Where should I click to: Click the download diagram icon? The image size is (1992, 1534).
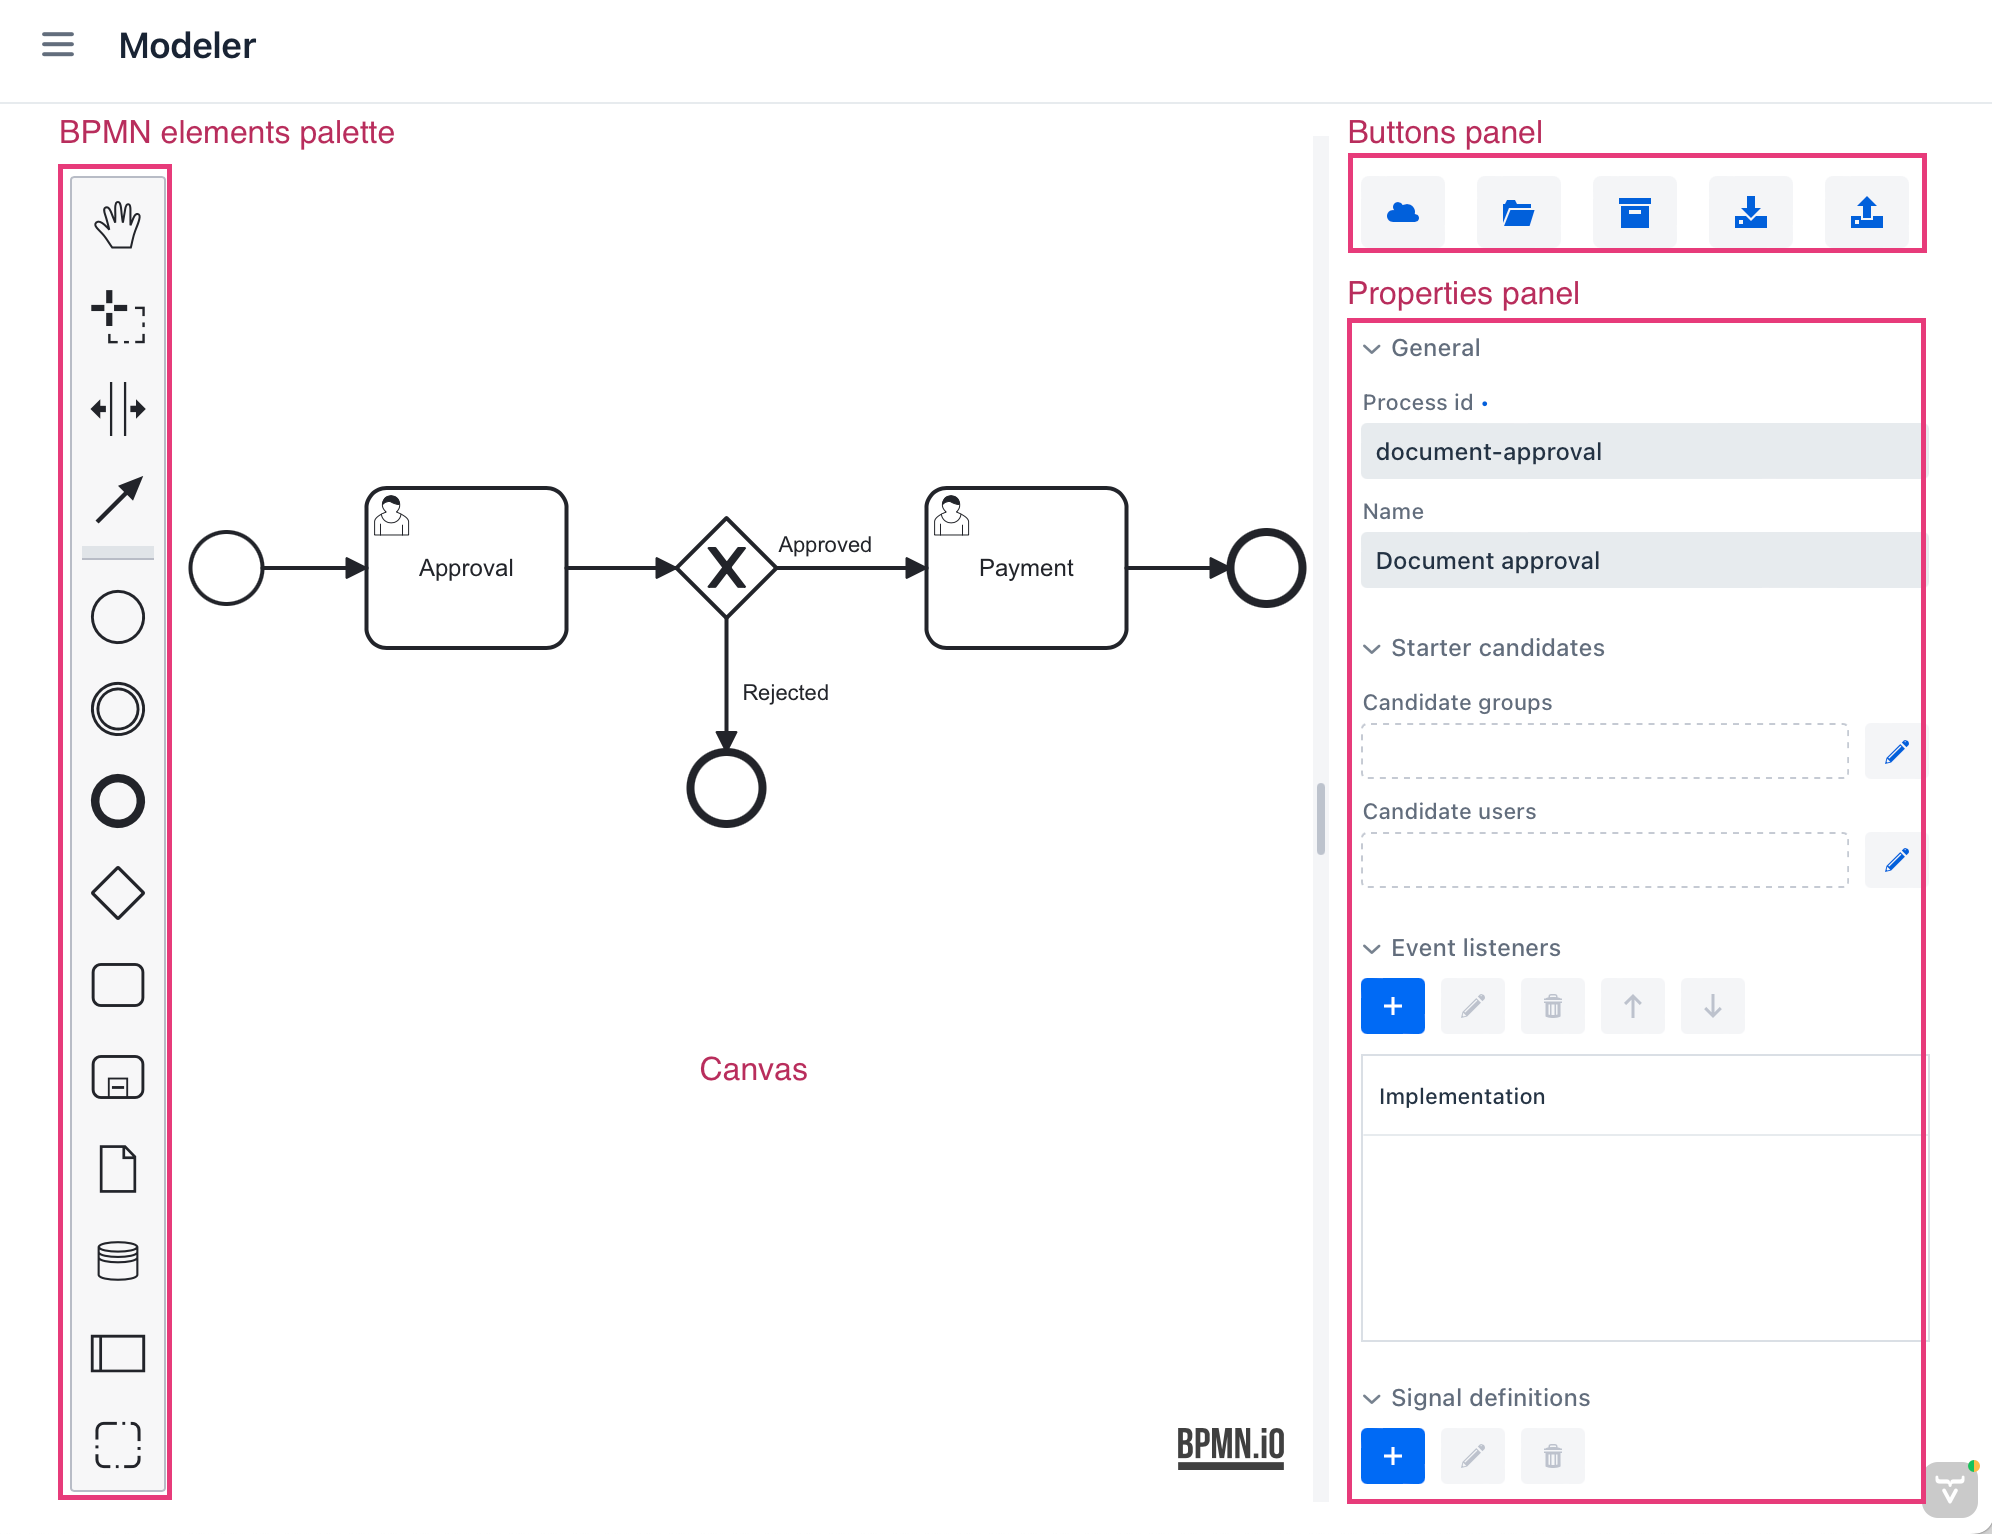point(1750,211)
